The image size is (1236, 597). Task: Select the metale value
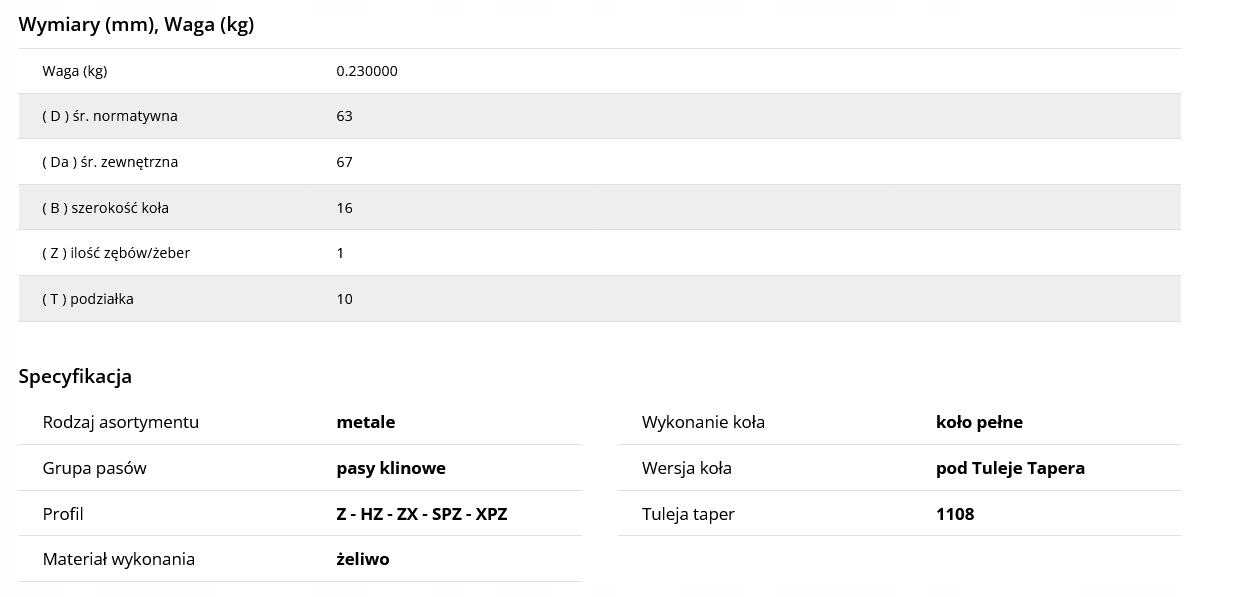pos(366,422)
